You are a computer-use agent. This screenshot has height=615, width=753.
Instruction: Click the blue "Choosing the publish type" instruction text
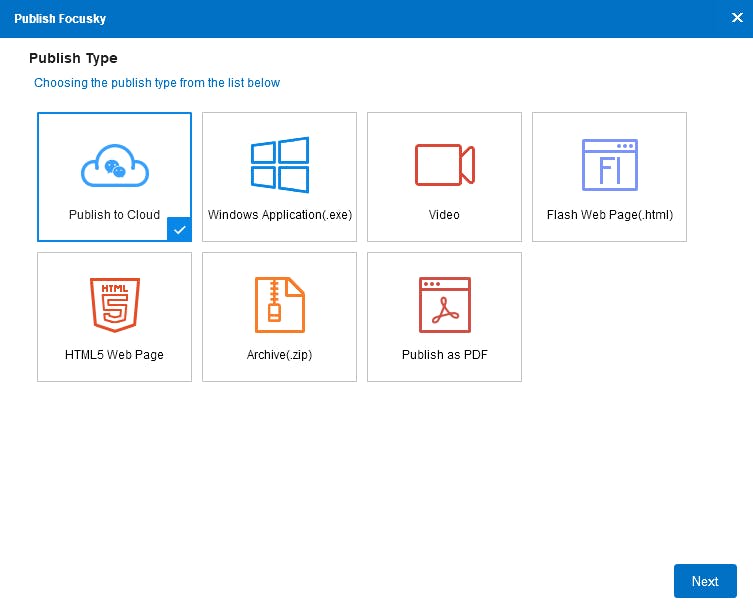click(x=157, y=83)
